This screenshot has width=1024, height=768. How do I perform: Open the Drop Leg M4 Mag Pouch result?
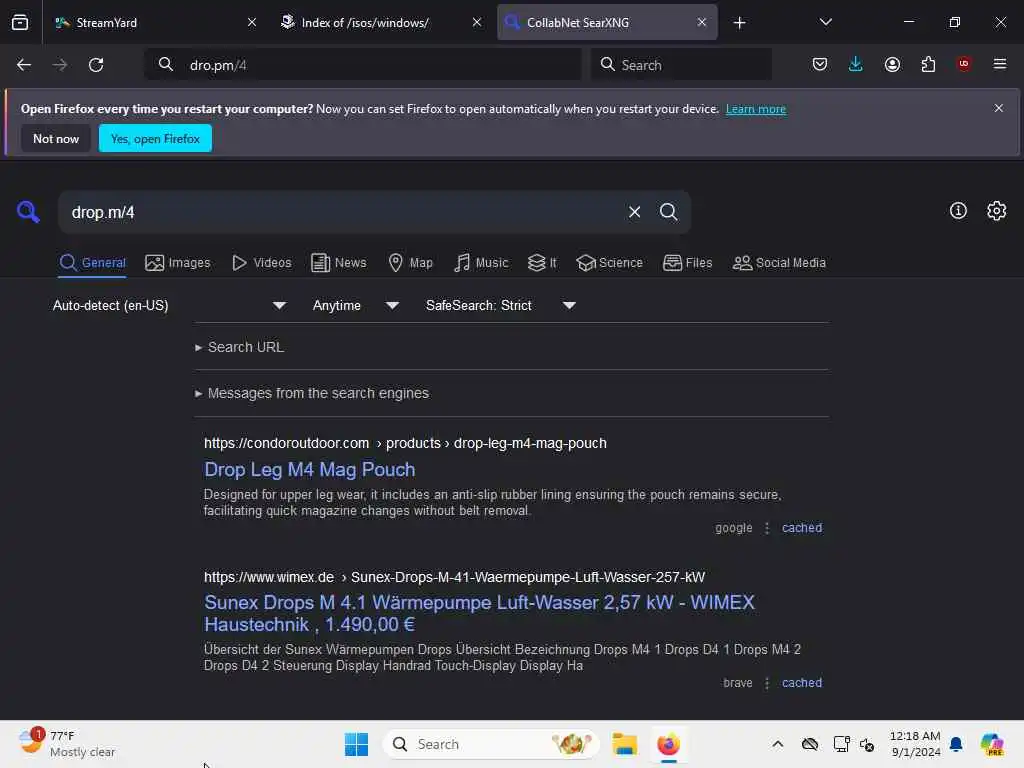click(x=310, y=469)
